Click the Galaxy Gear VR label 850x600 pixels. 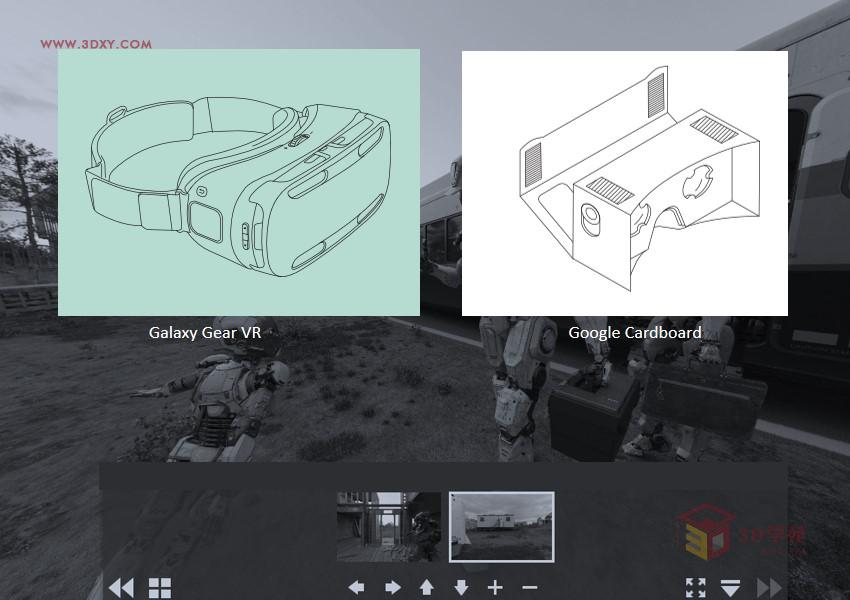coord(205,332)
